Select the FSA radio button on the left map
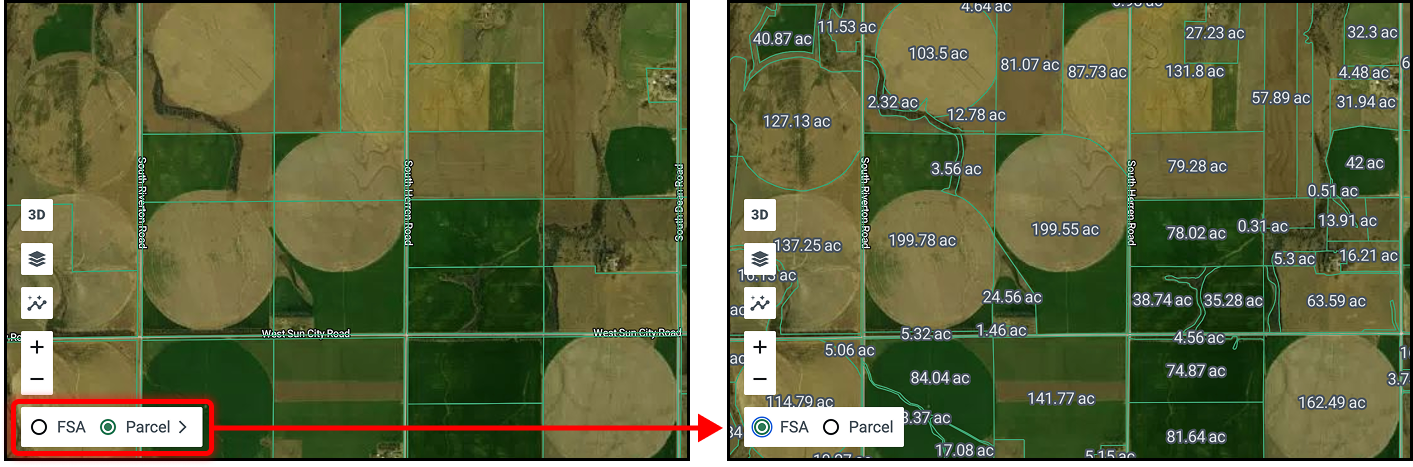 pos(39,427)
